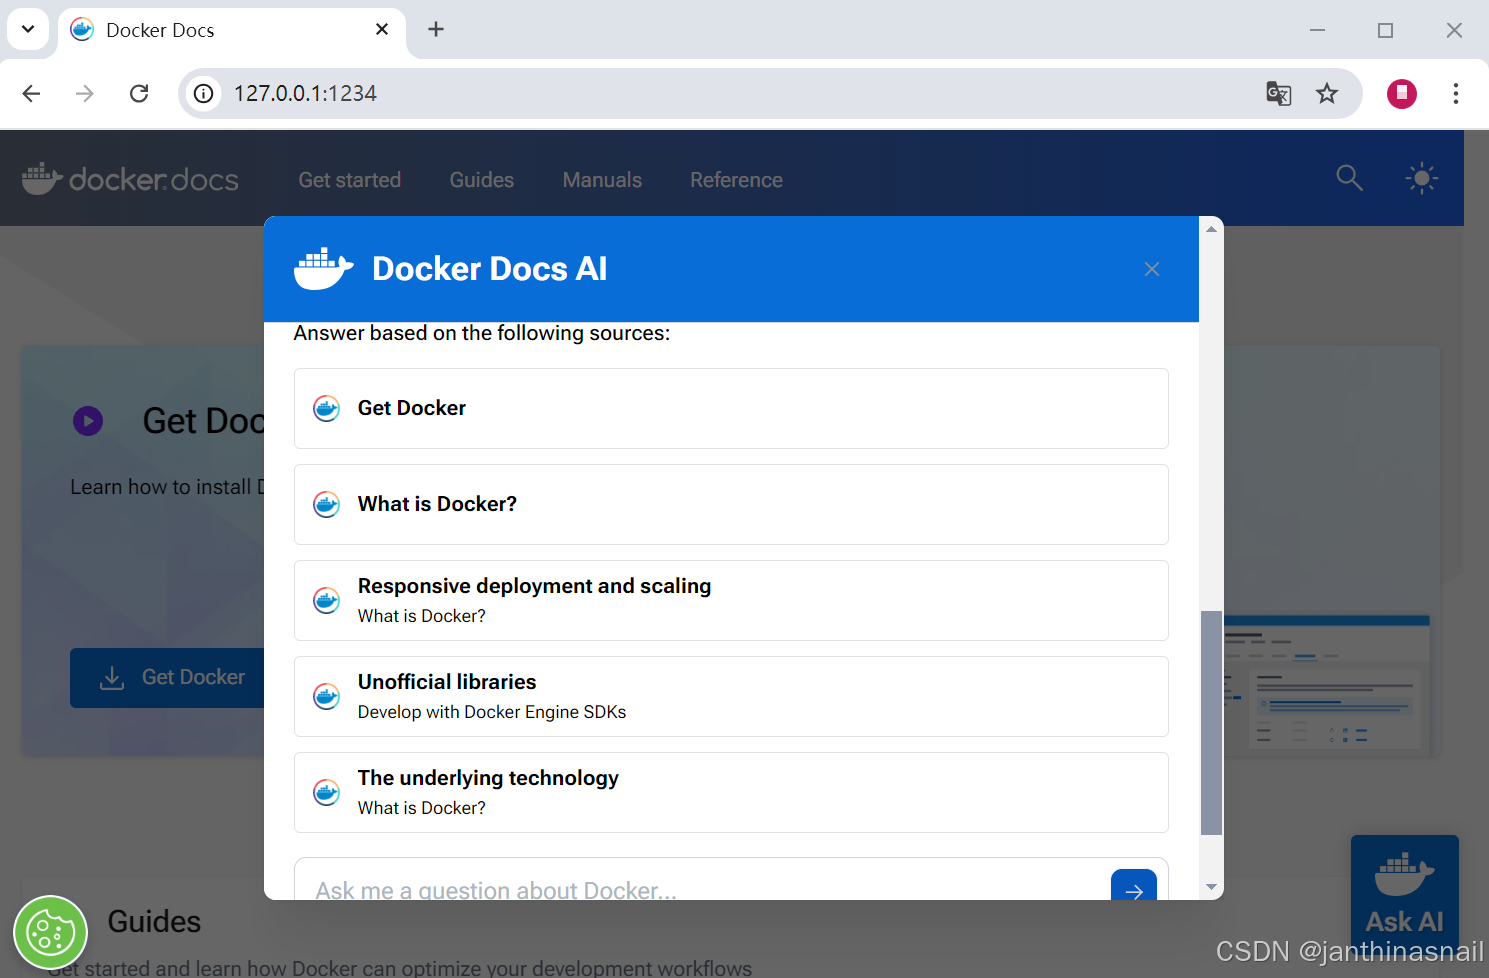Click the docker docs logo

[x=130, y=179]
